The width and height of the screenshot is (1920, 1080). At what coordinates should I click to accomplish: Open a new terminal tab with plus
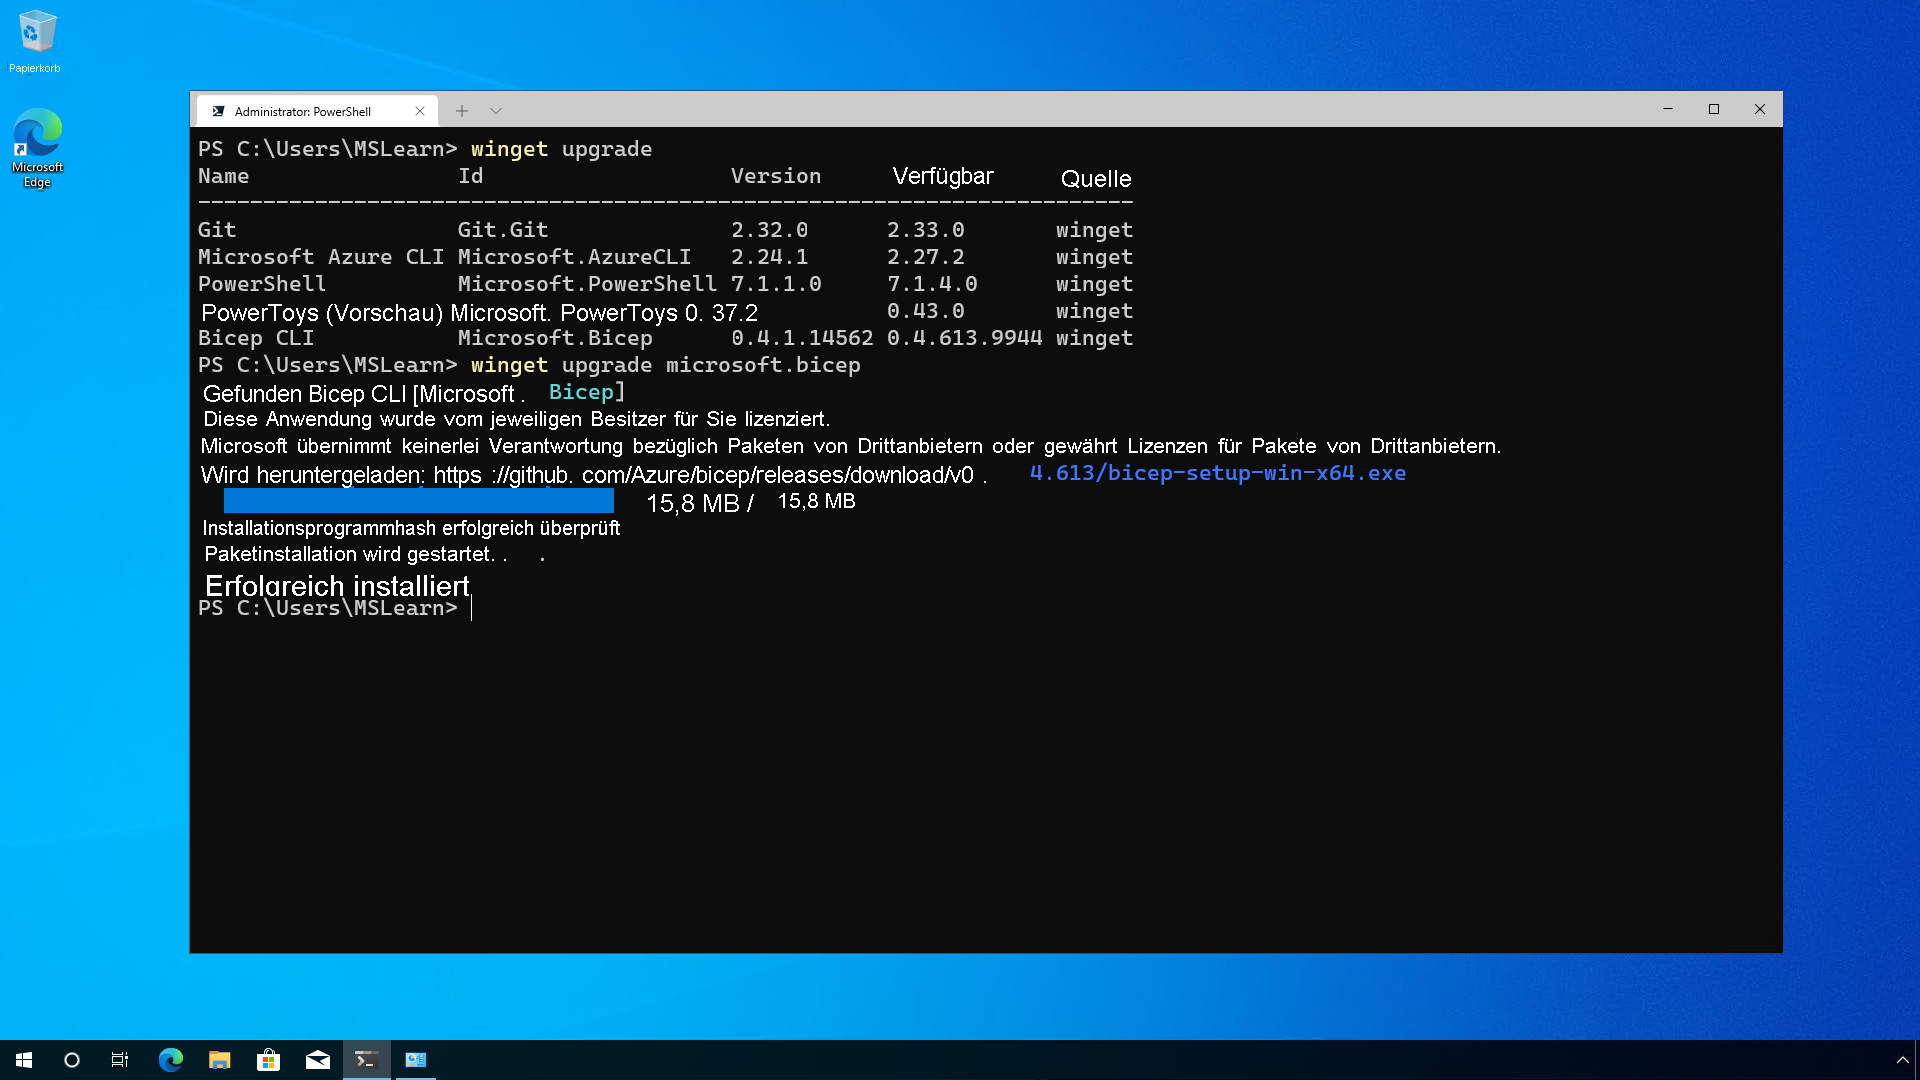[x=462, y=111]
